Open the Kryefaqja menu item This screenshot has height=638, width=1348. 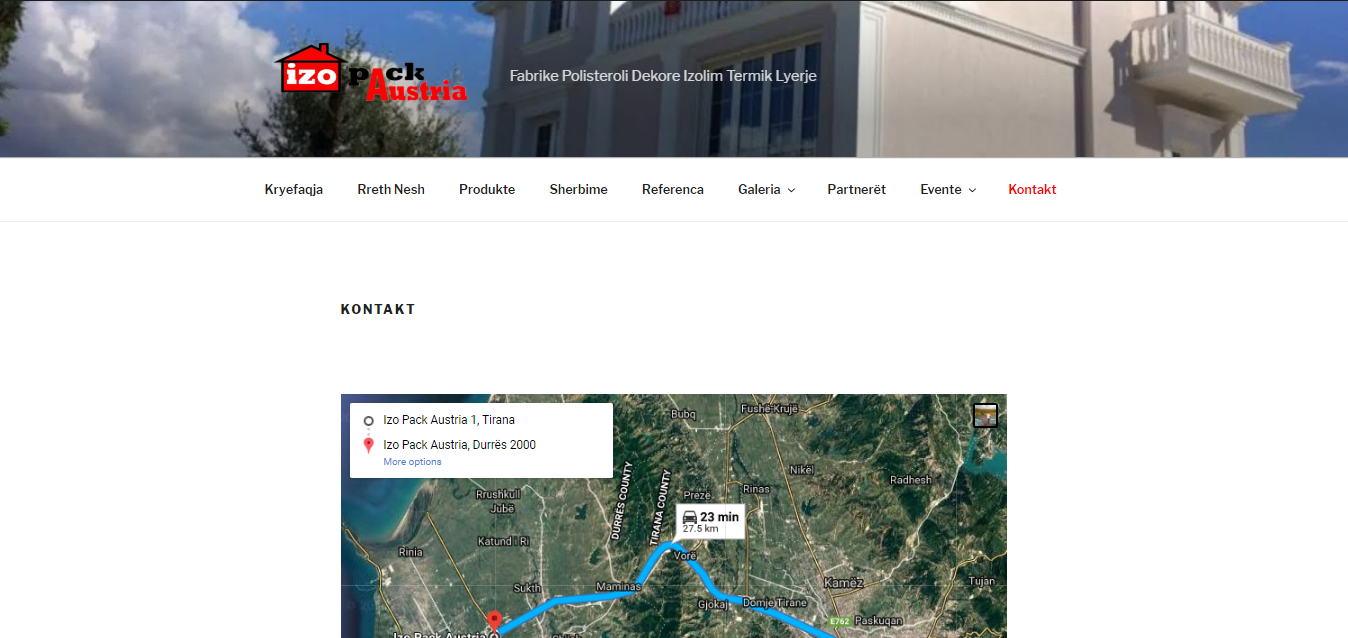click(294, 189)
